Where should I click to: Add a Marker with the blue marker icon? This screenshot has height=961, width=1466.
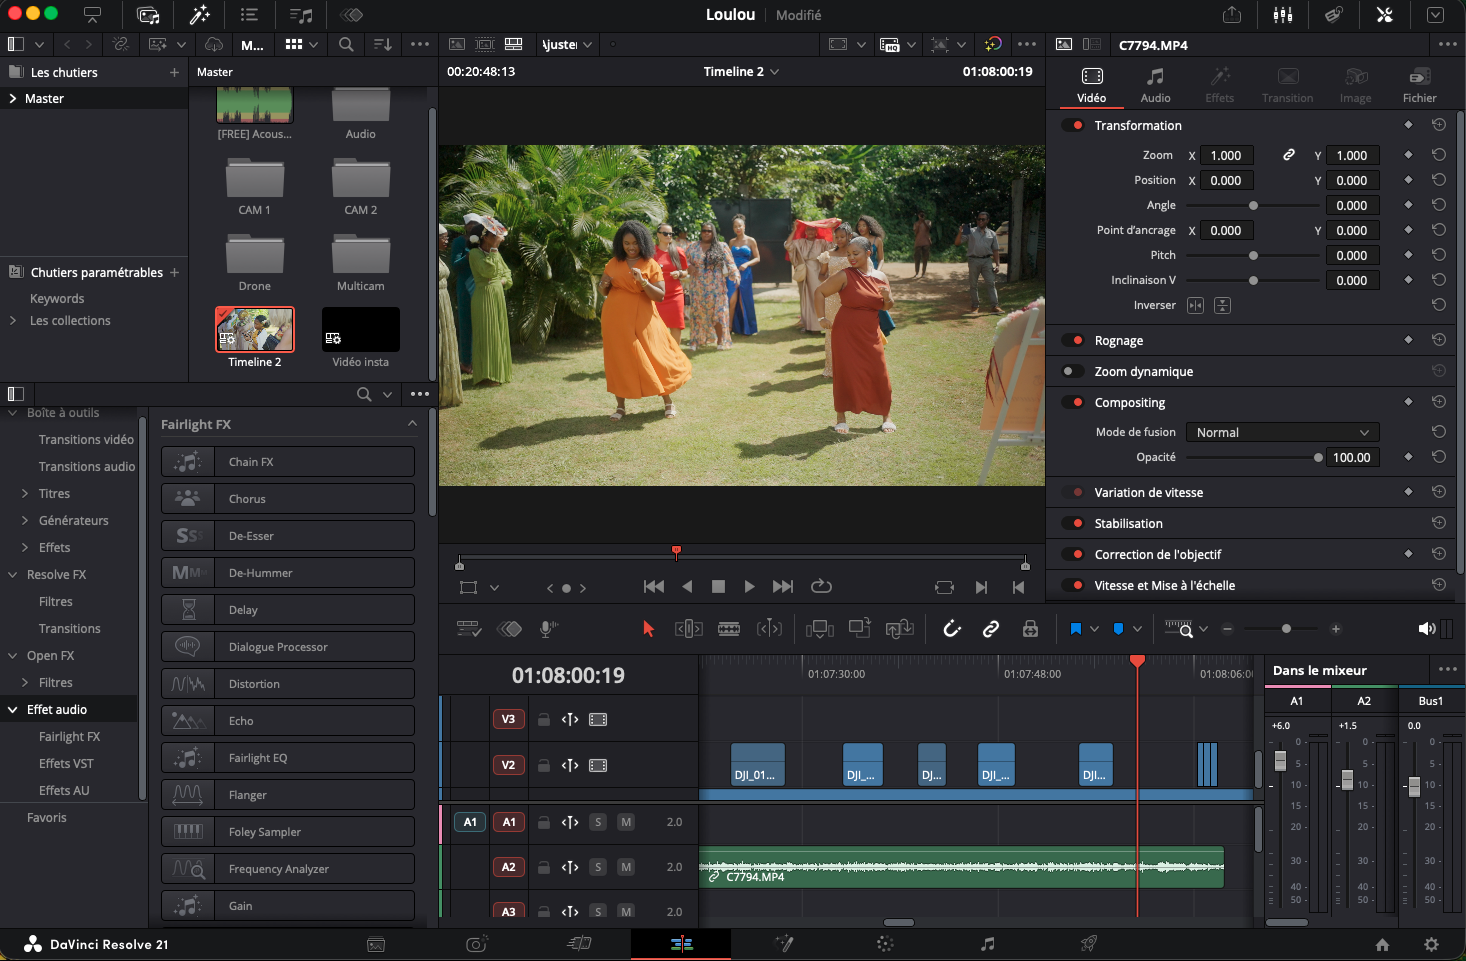(x=1118, y=629)
